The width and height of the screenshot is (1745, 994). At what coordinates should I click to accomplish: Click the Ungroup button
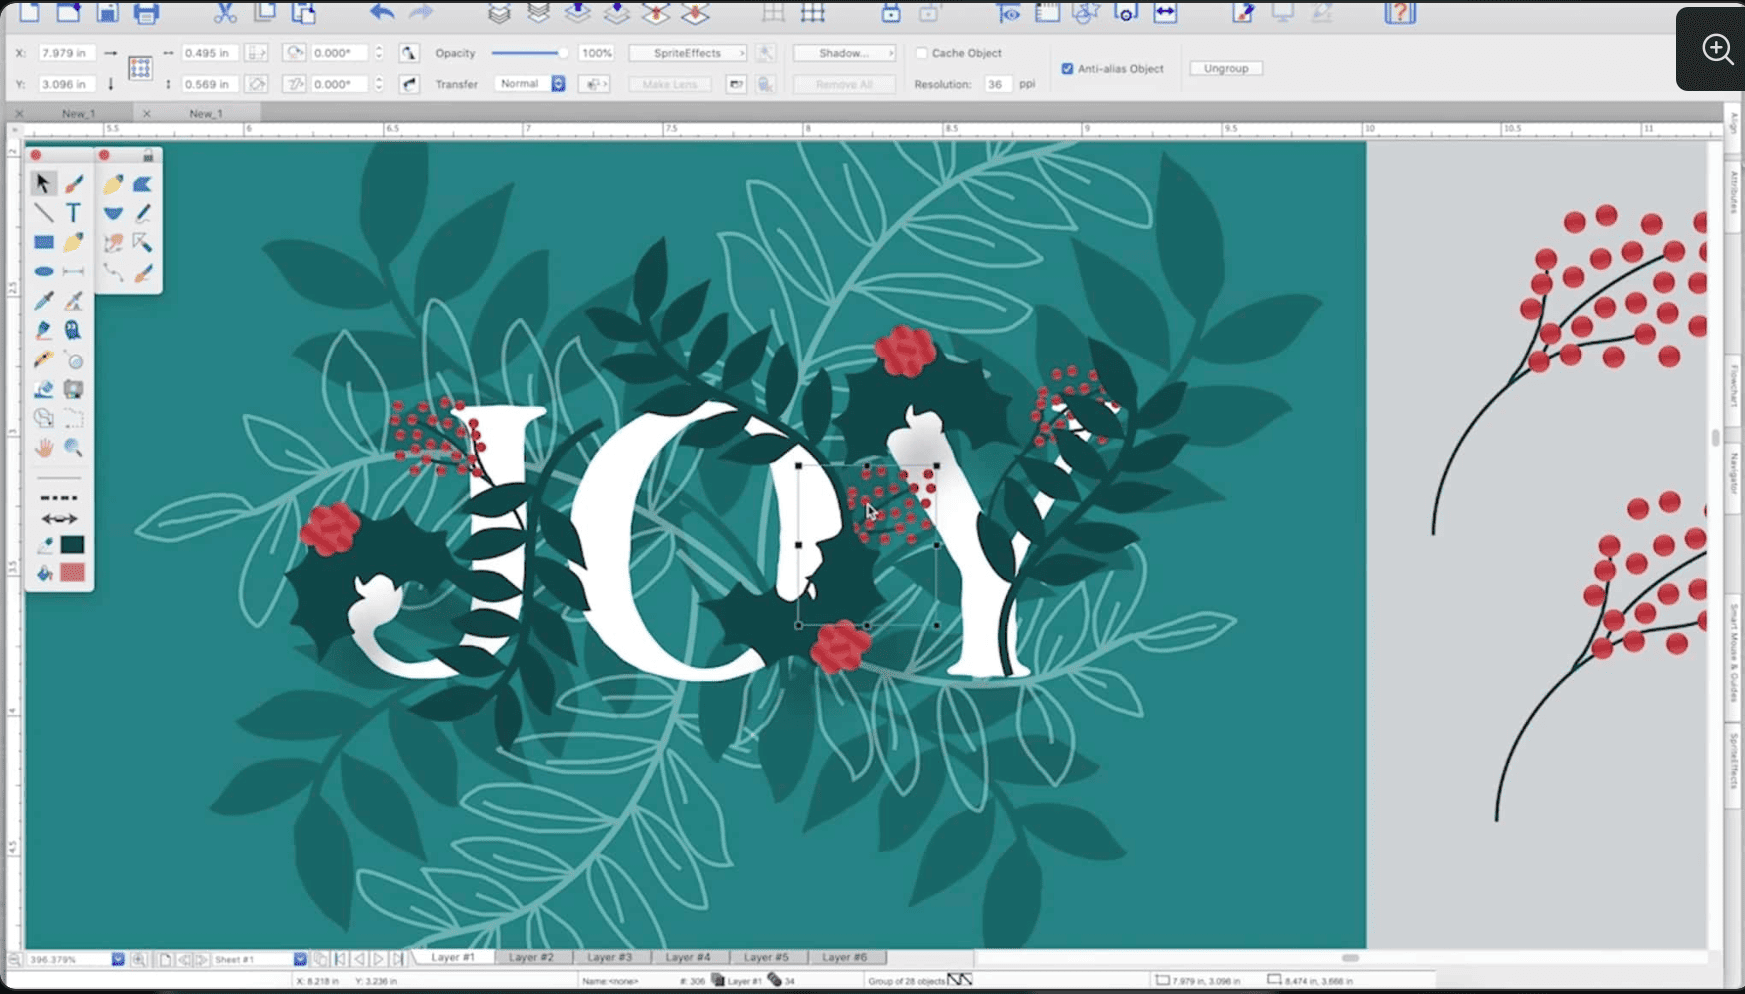point(1226,68)
